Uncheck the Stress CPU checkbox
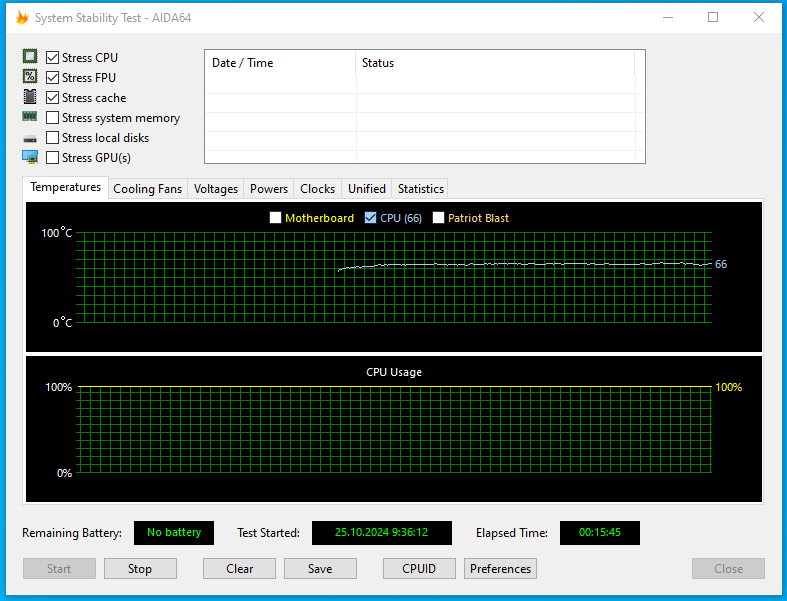Viewport: 787px width, 601px height. pos(52,57)
